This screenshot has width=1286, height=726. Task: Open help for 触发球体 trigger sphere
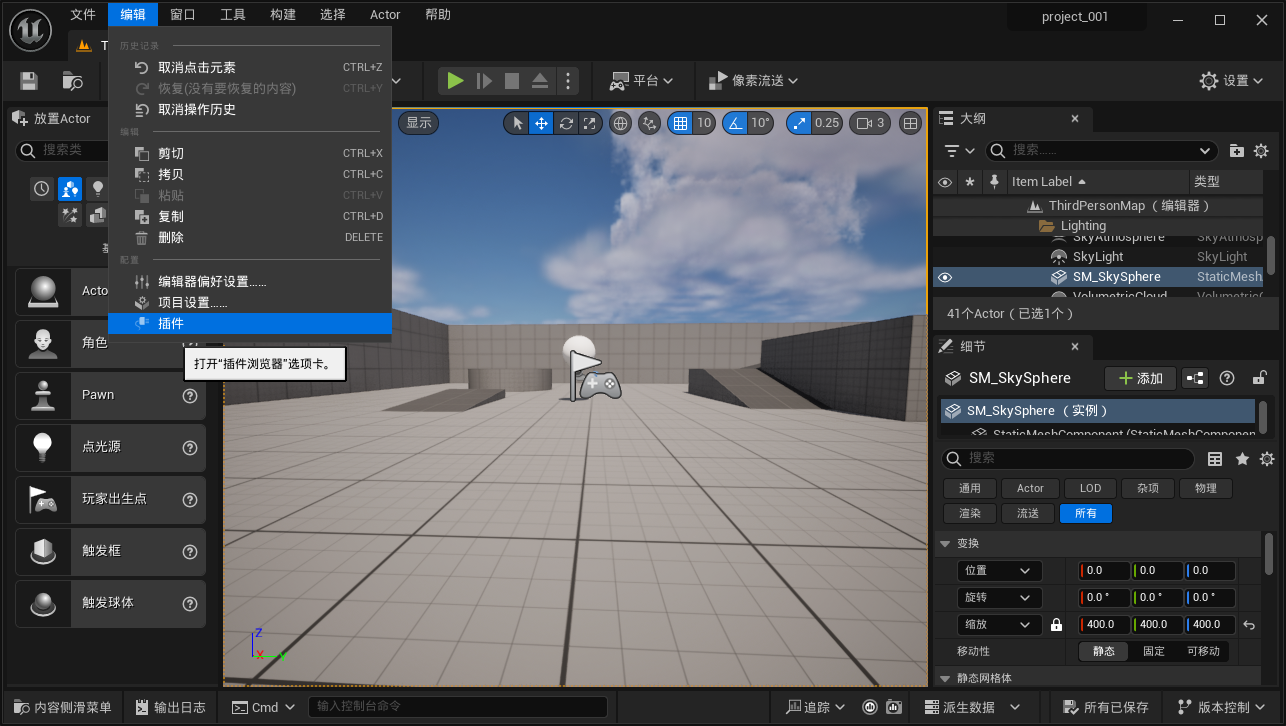[x=190, y=603]
